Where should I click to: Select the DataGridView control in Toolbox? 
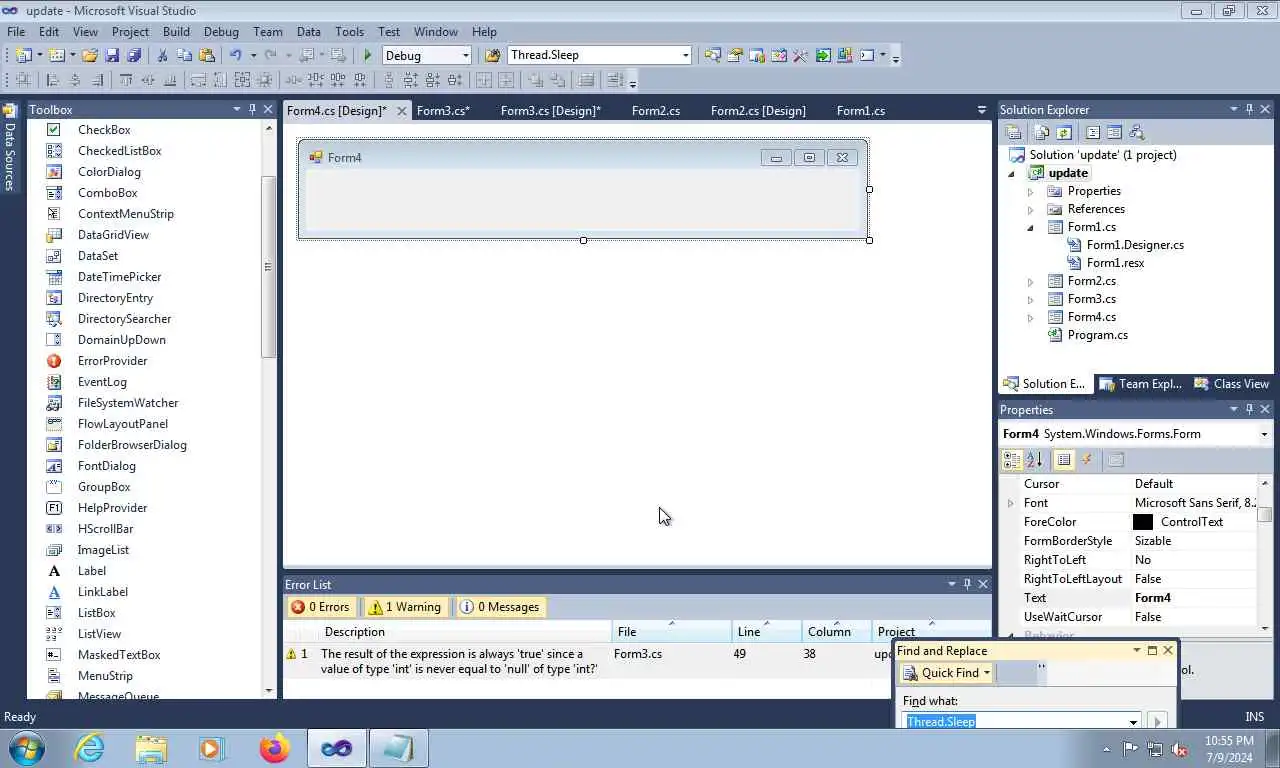coord(113,235)
